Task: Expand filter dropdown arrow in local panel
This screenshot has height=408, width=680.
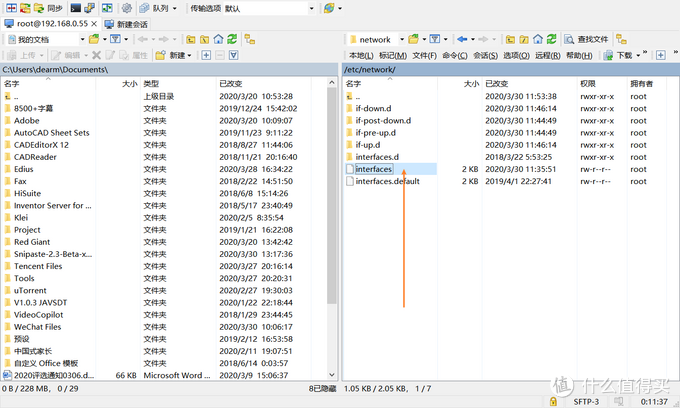Action: click(126, 39)
